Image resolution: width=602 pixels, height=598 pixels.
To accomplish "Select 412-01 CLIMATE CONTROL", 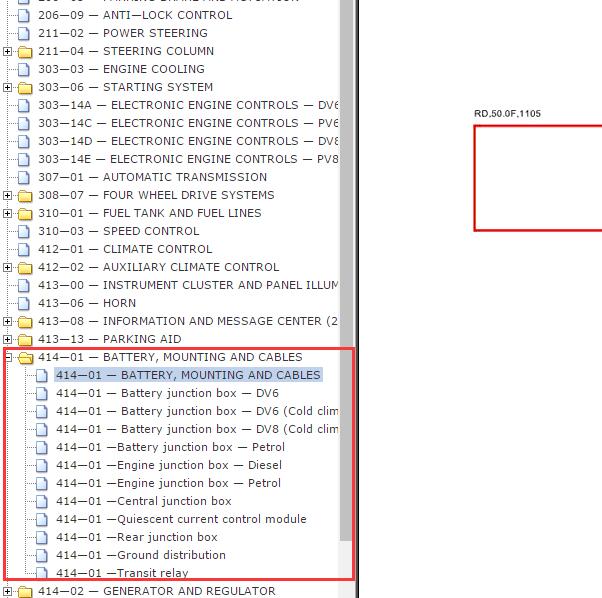I will (x=125, y=249).
